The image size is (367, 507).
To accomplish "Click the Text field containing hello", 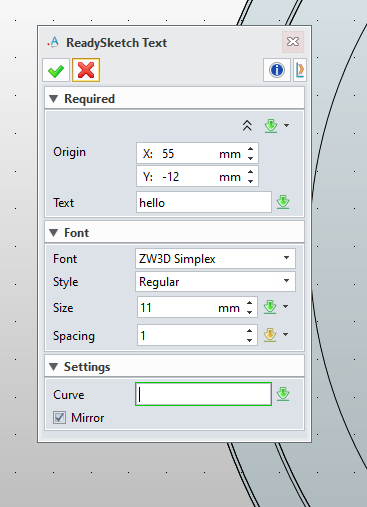I will pos(204,202).
